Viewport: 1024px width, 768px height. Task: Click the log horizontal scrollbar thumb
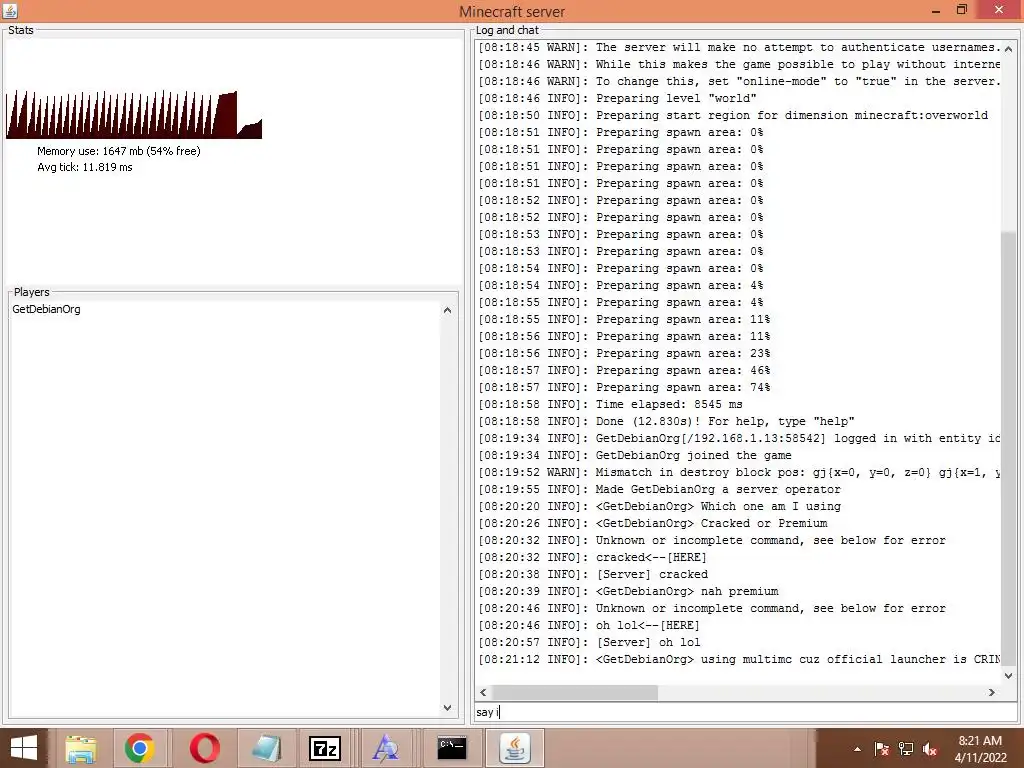pyautogui.click(x=575, y=692)
